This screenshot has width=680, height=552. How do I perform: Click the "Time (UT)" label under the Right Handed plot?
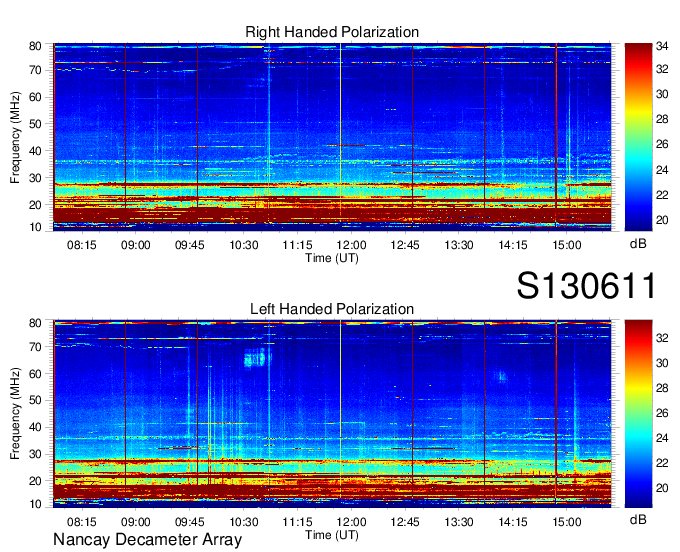[x=332, y=258]
